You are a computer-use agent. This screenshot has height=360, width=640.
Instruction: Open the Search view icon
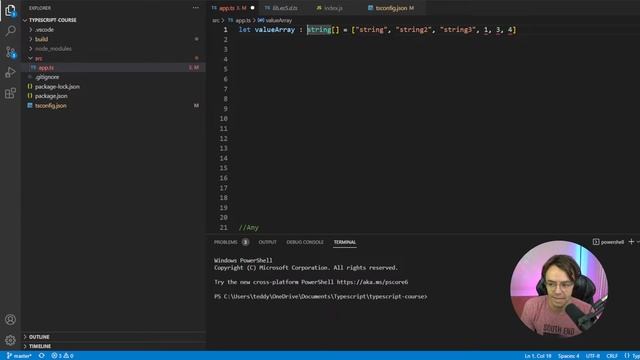(x=10, y=31)
